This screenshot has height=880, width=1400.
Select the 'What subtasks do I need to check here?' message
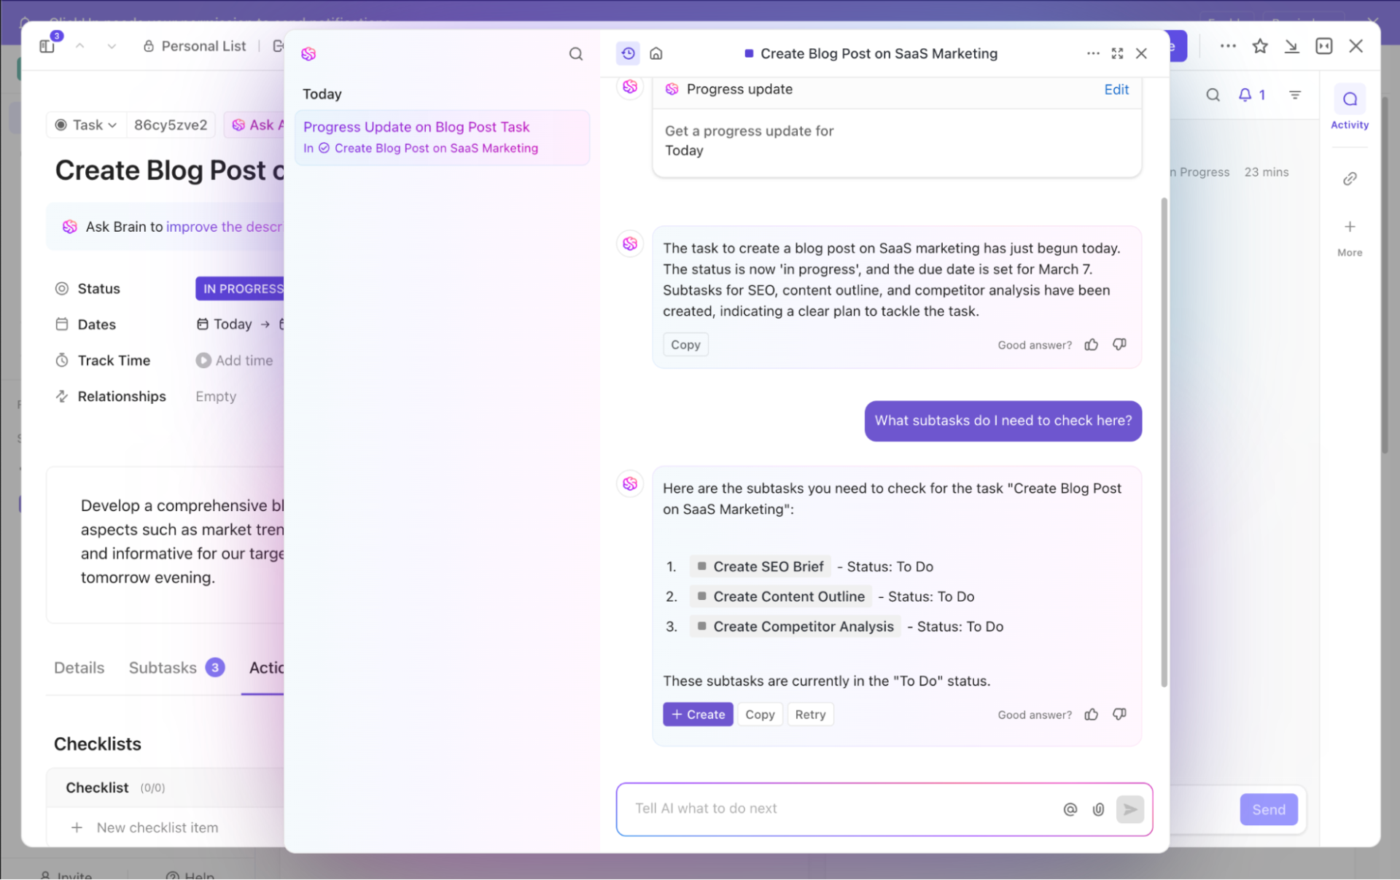1003,421
